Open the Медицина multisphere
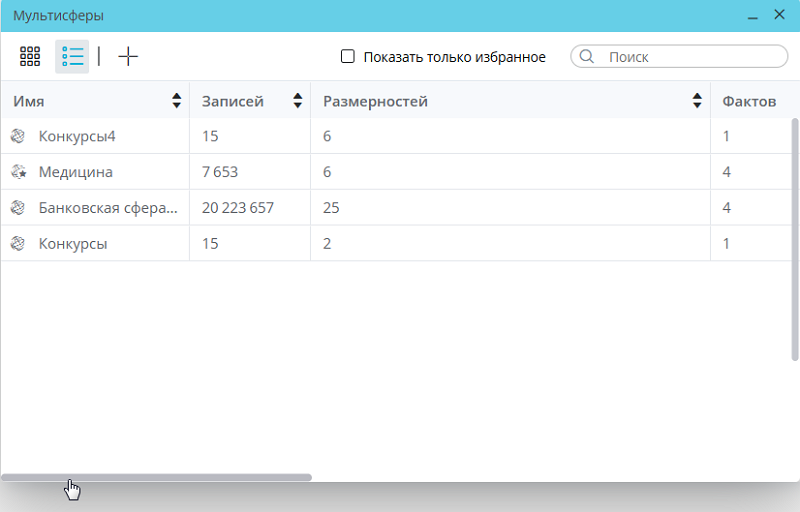This screenshot has height=512, width=800. (76, 172)
